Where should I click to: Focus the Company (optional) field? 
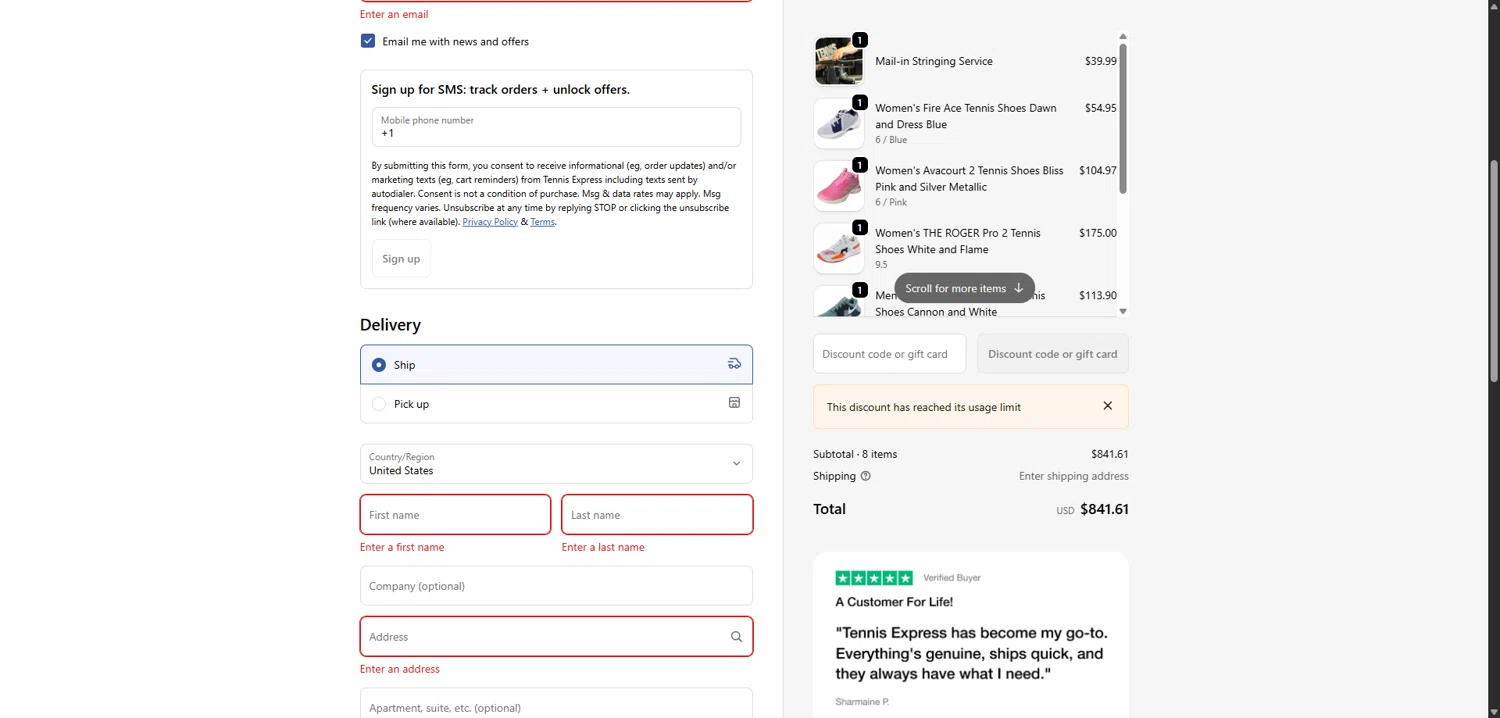[x=556, y=586]
